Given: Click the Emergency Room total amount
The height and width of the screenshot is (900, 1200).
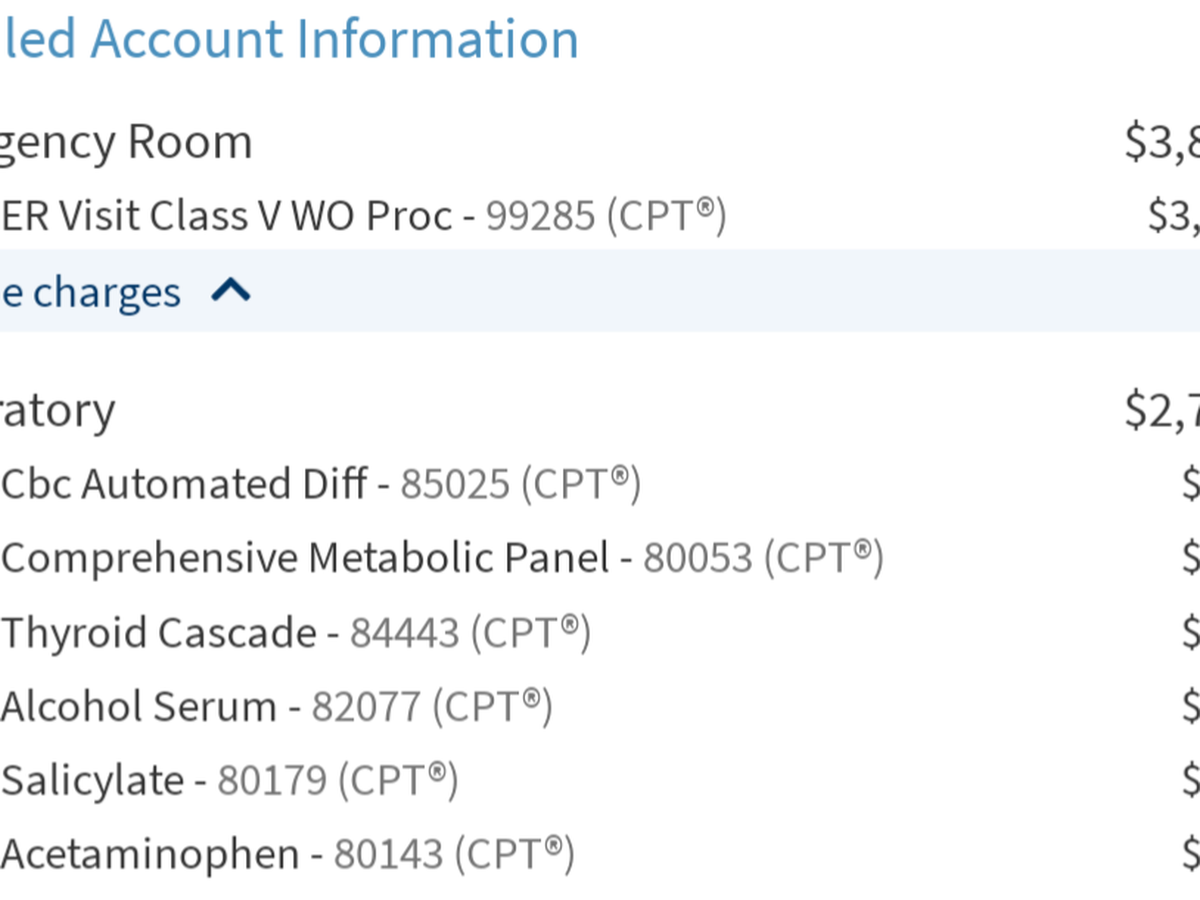Looking at the screenshot, I should [1162, 142].
